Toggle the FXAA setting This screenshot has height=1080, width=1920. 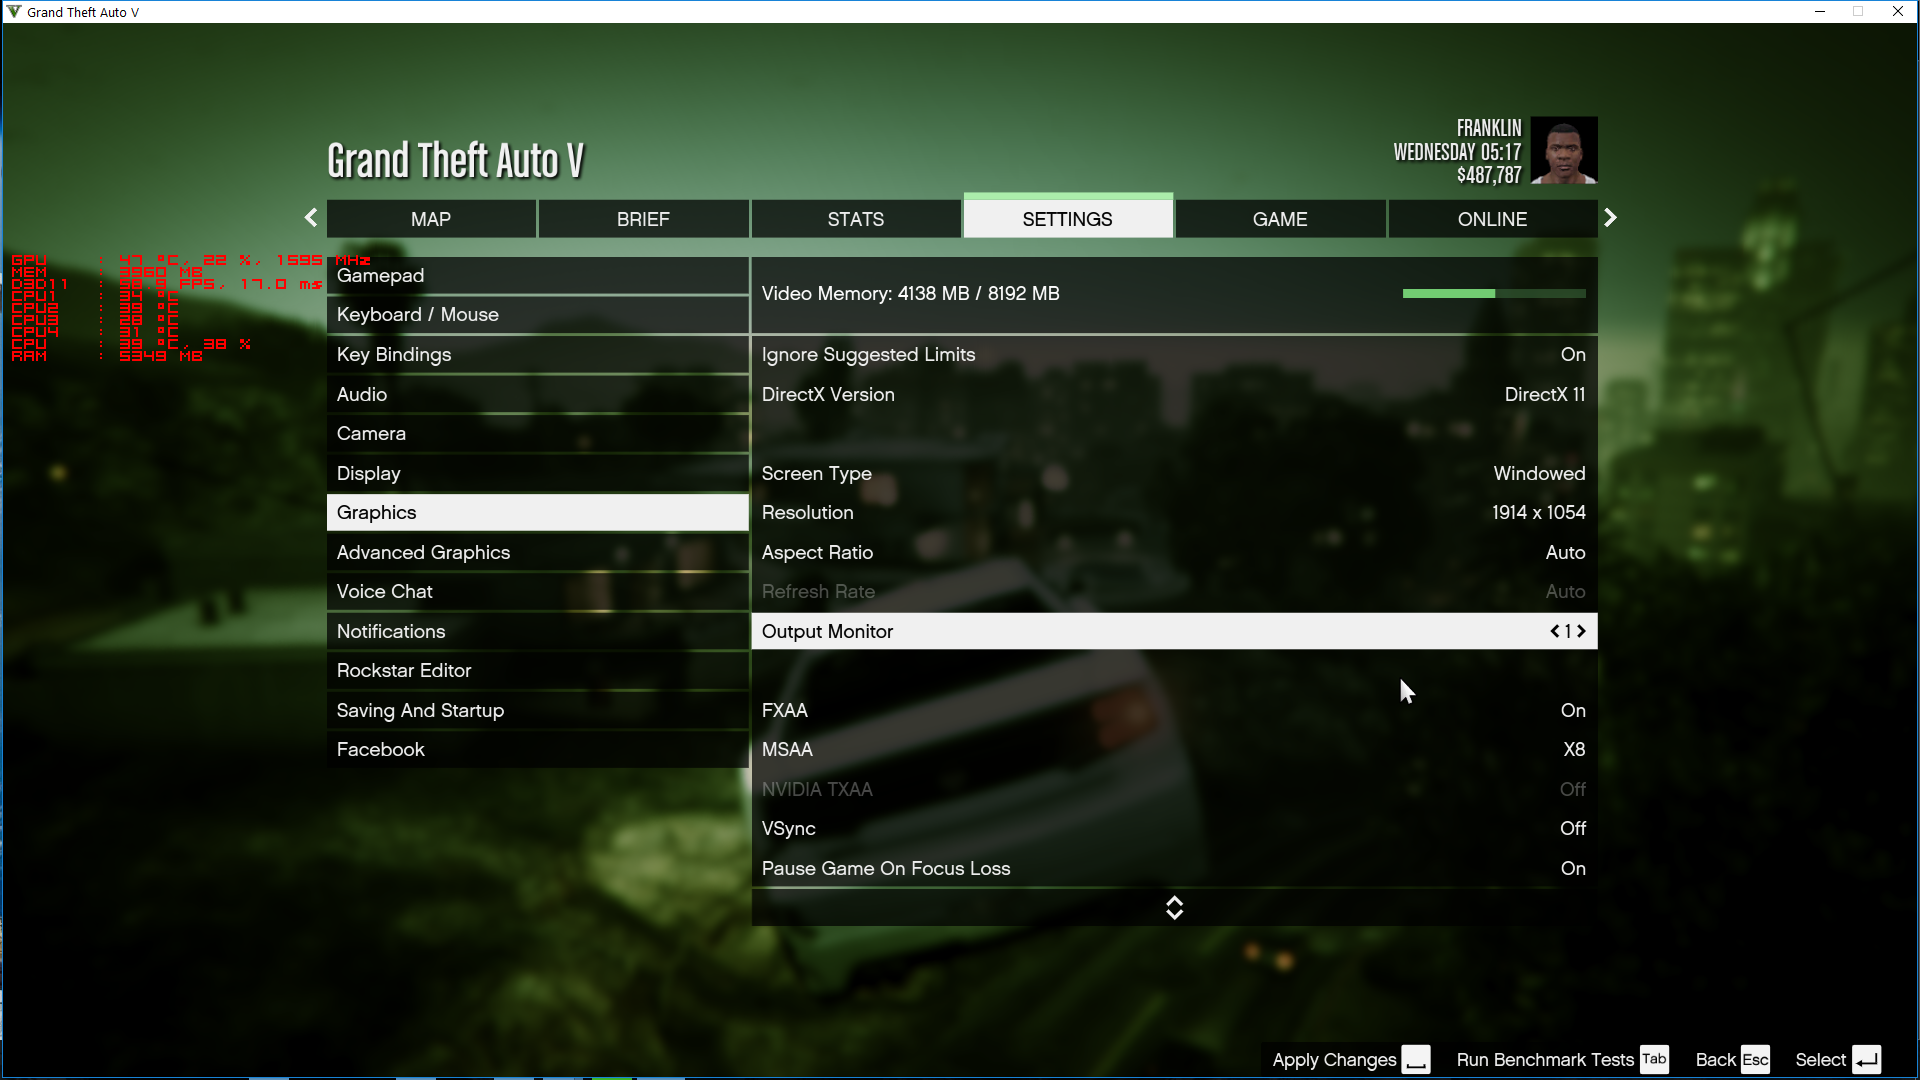point(1174,710)
